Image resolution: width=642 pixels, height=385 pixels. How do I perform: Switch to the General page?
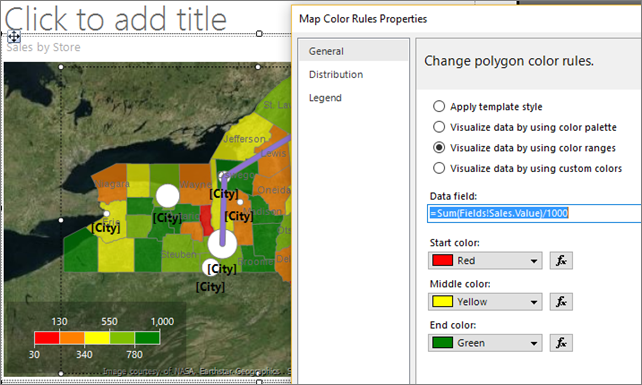[x=353, y=51]
